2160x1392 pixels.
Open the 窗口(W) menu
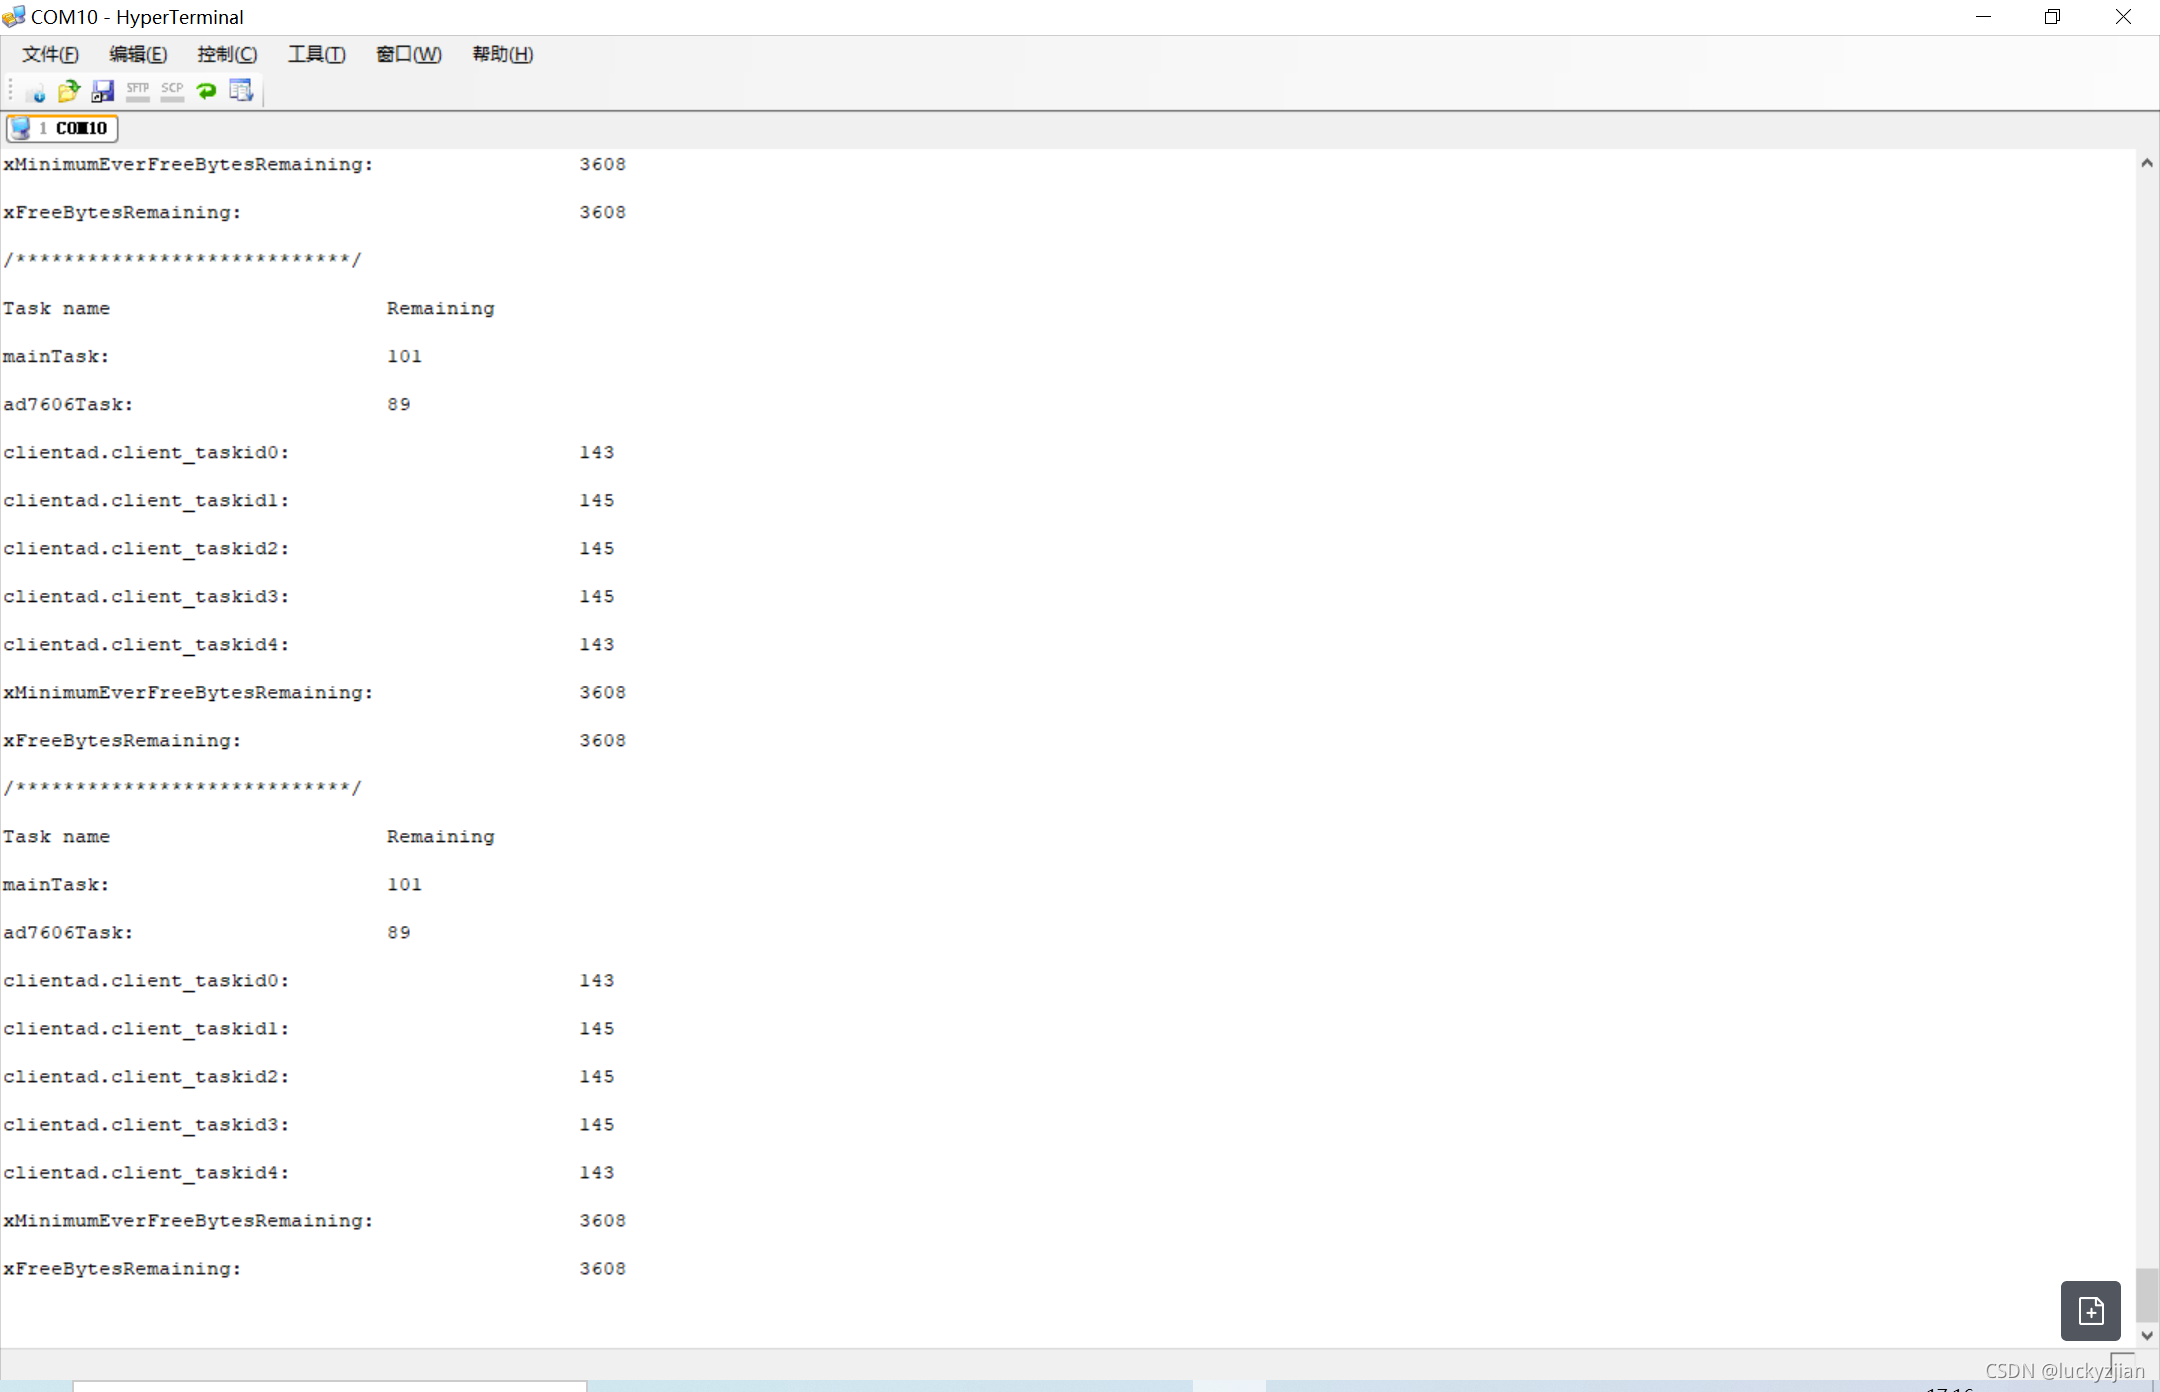coord(407,54)
